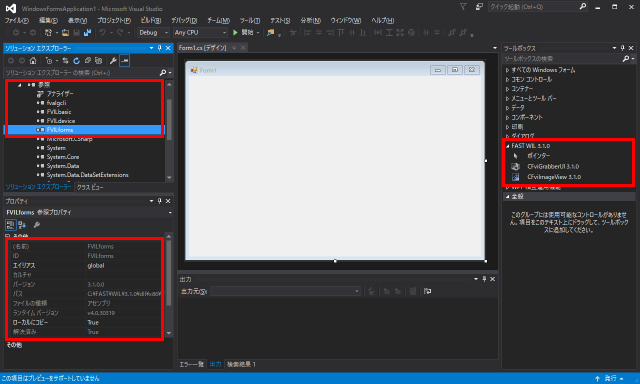The height and width of the screenshot is (384, 640).
Task: Select the CFviImageView 3.1.0 toolbox control
Action: coord(554,177)
